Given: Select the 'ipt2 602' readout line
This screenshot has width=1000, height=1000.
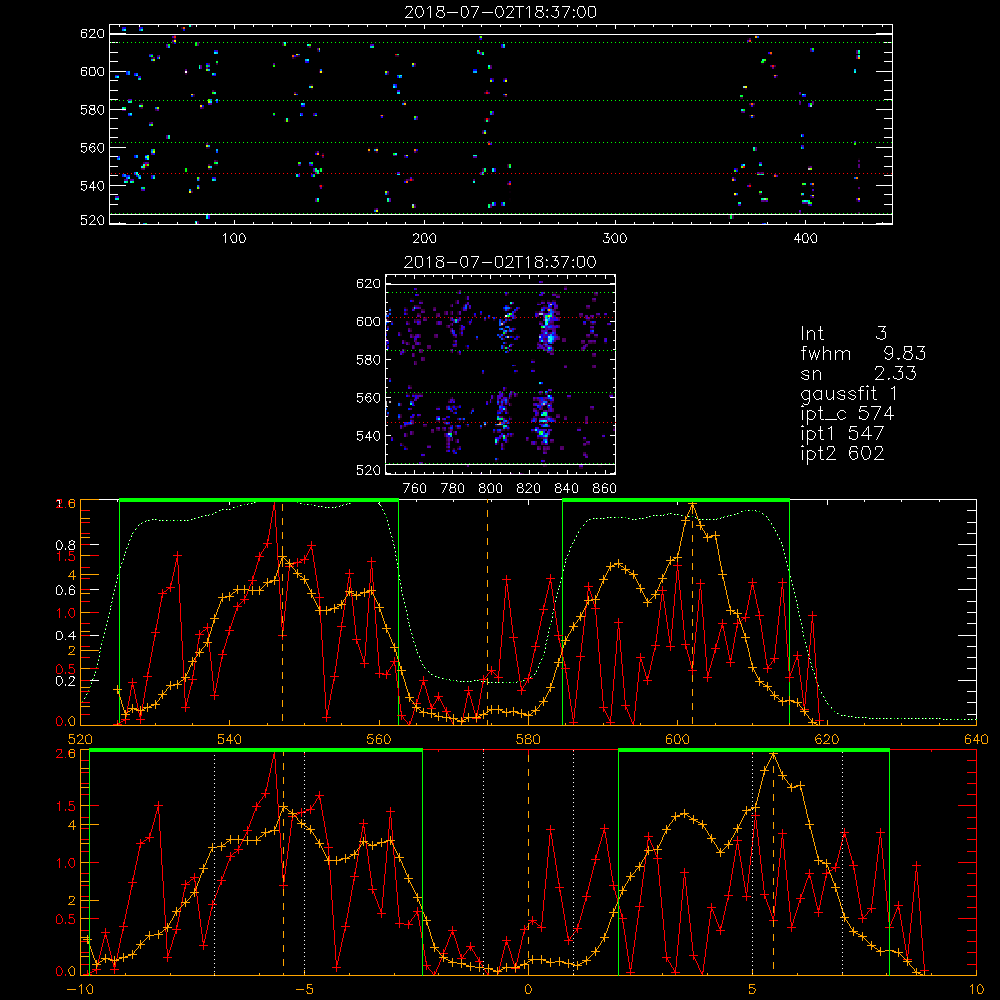Looking at the screenshot, I should pyautogui.click(x=842, y=453).
